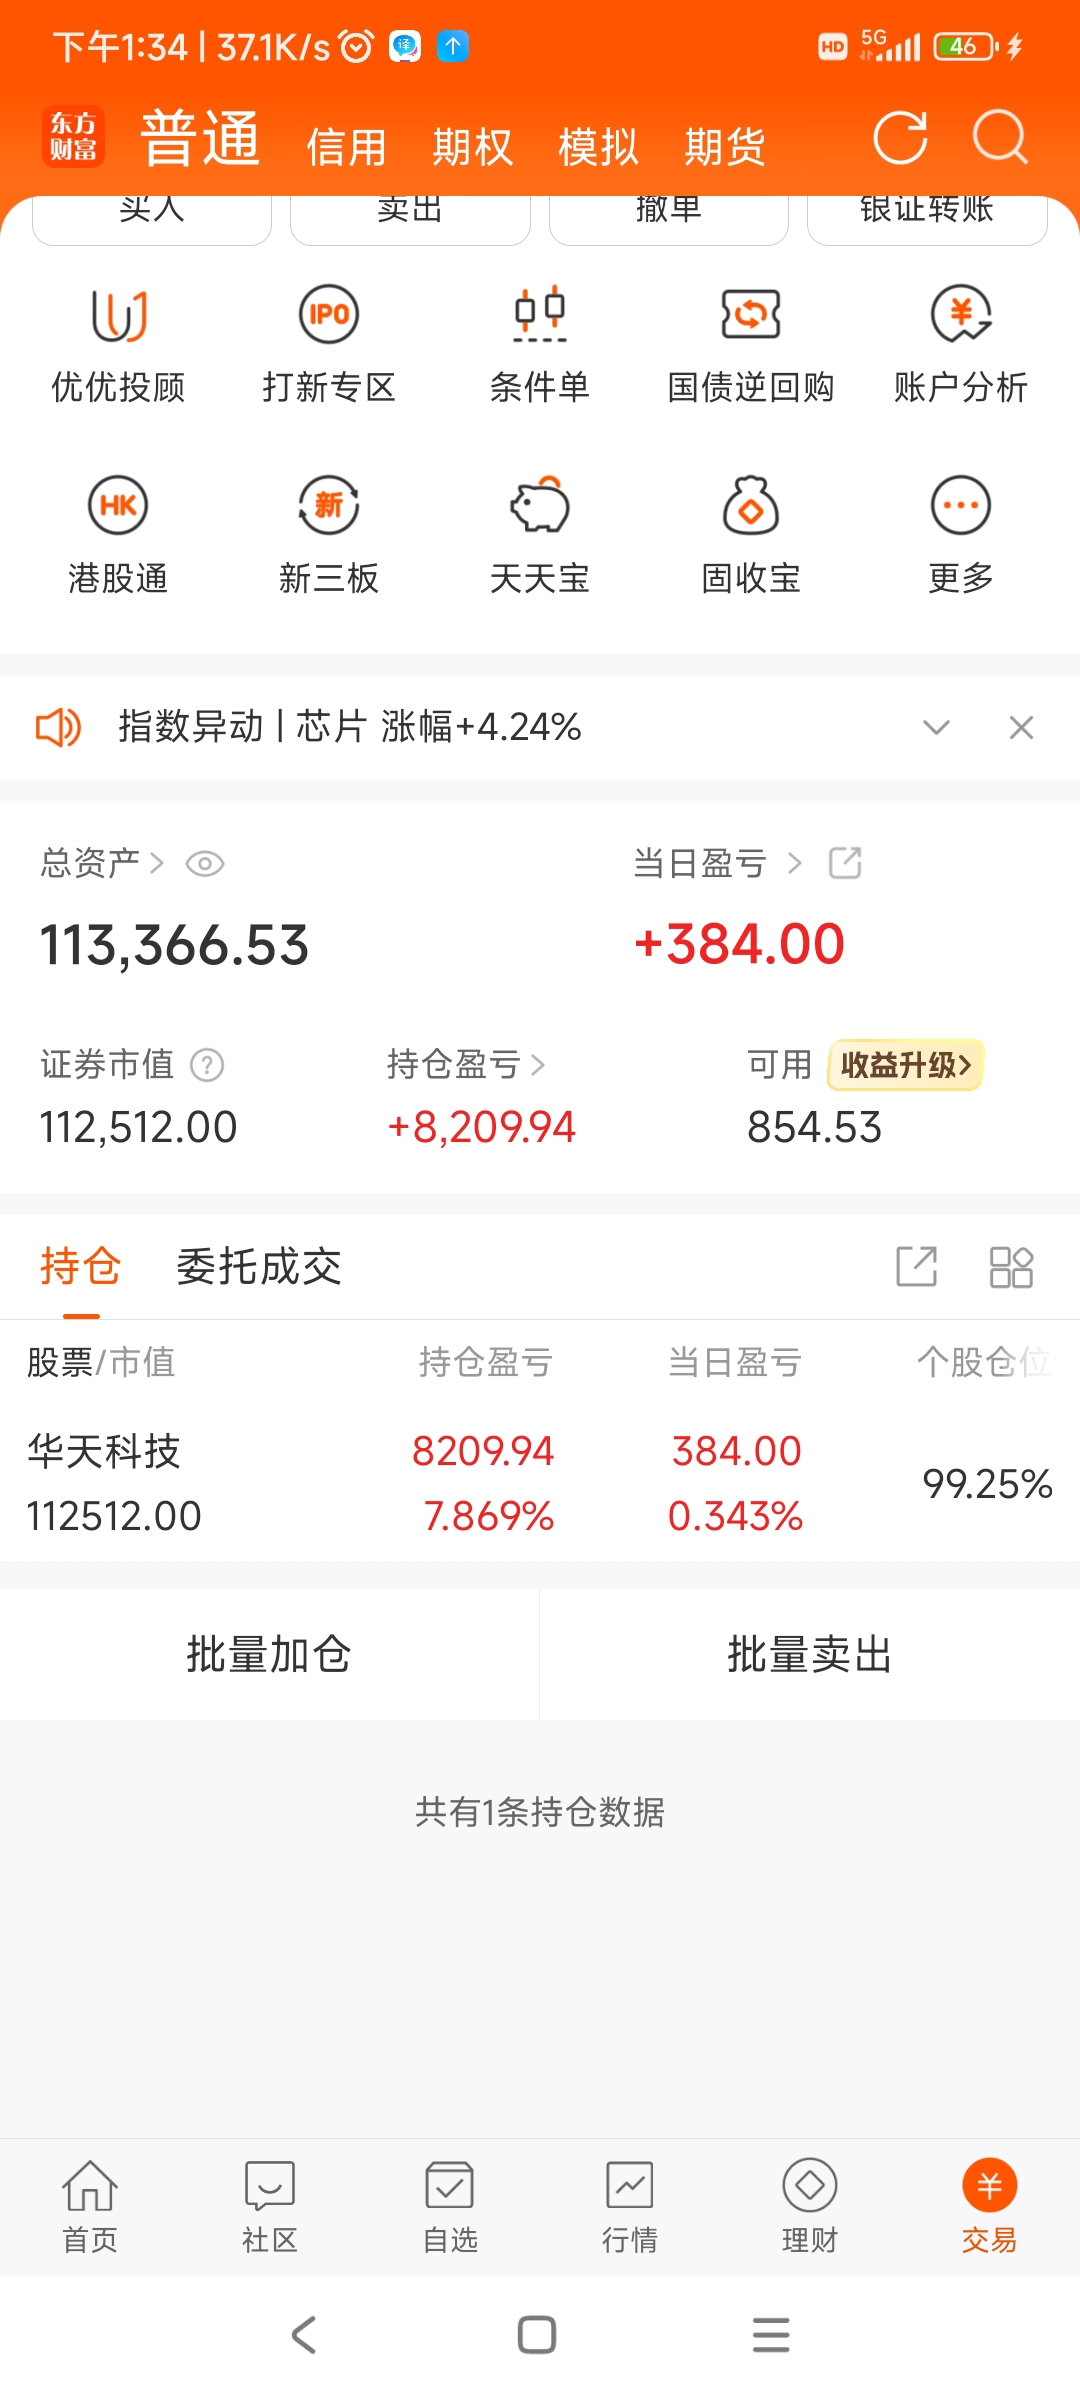This screenshot has height=2400, width=1080.
Task: Switch to 委托成交 tab
Action: coord(259,1267)
